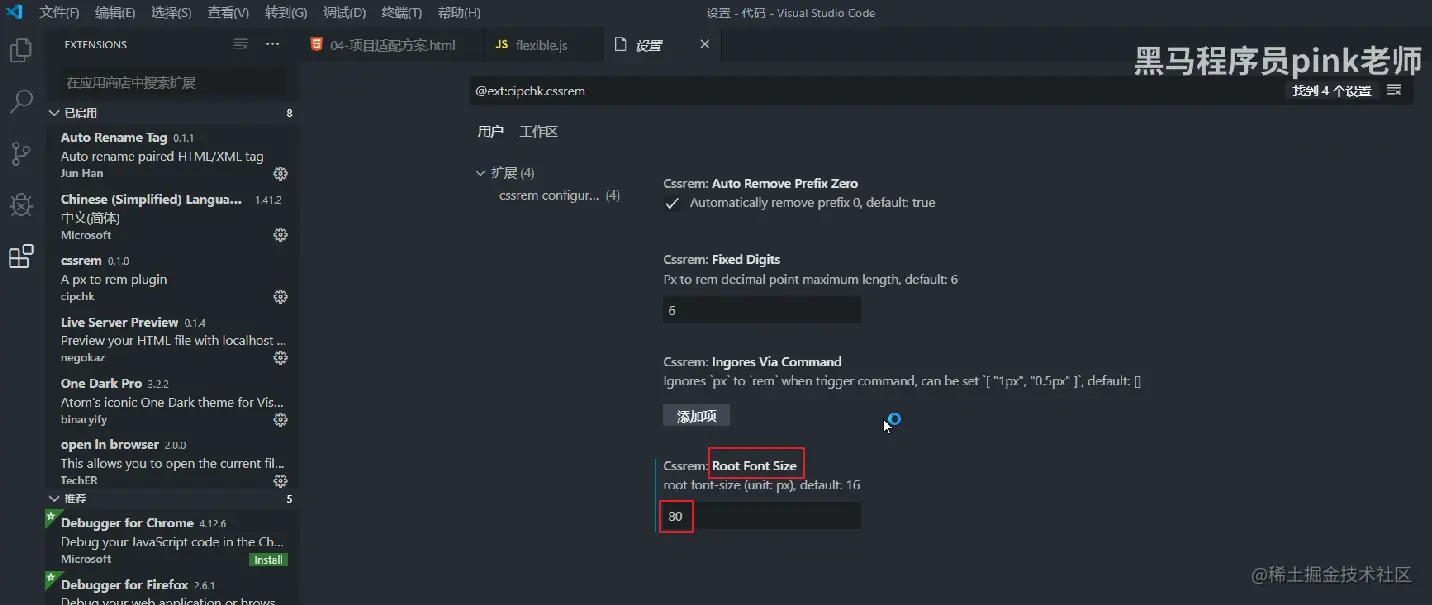Viewport: 1432px width, 605px height.
Task: Open manage gear for Chinese Language Pack
Action: pyautogui.click(x=281, y=235)
